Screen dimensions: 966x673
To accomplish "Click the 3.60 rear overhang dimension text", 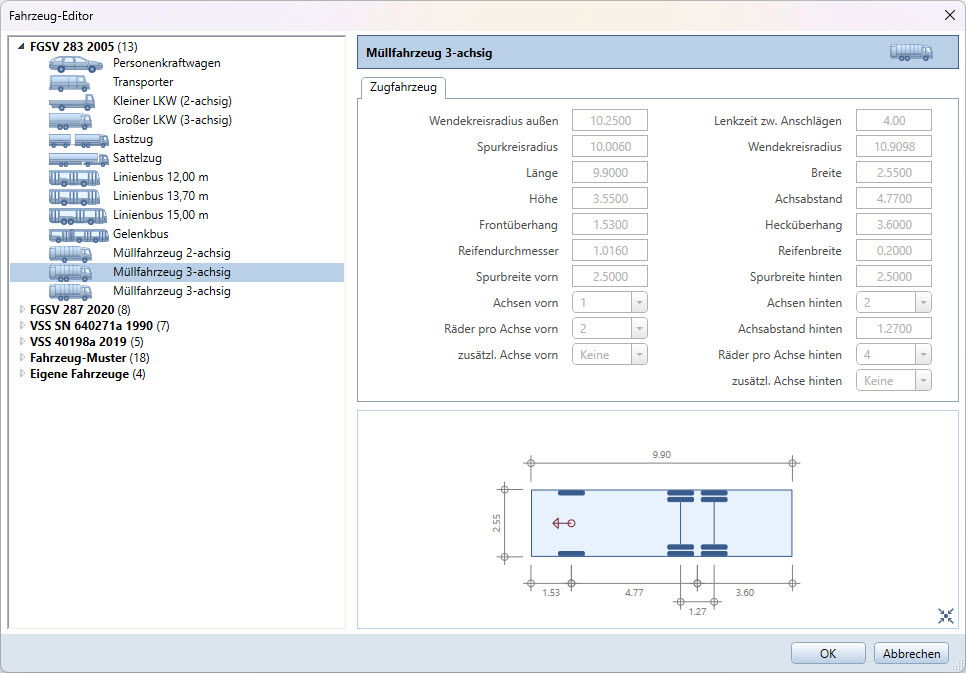I will (x=745, y=593).
